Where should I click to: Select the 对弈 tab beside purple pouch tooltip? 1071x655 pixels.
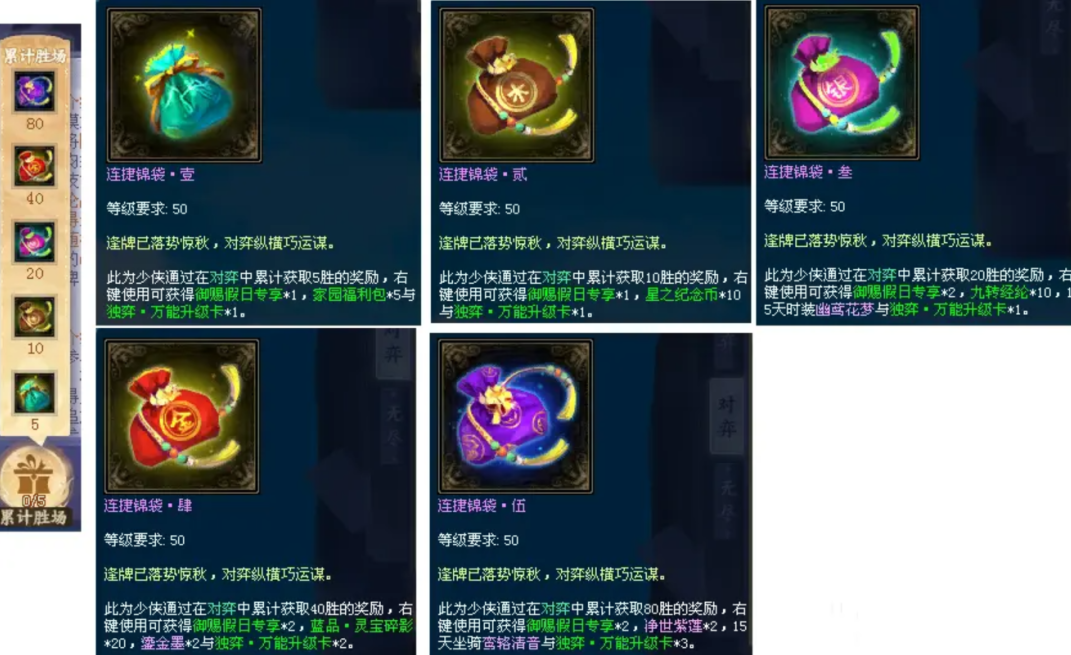pyautogui.click(x=726, y=417)
